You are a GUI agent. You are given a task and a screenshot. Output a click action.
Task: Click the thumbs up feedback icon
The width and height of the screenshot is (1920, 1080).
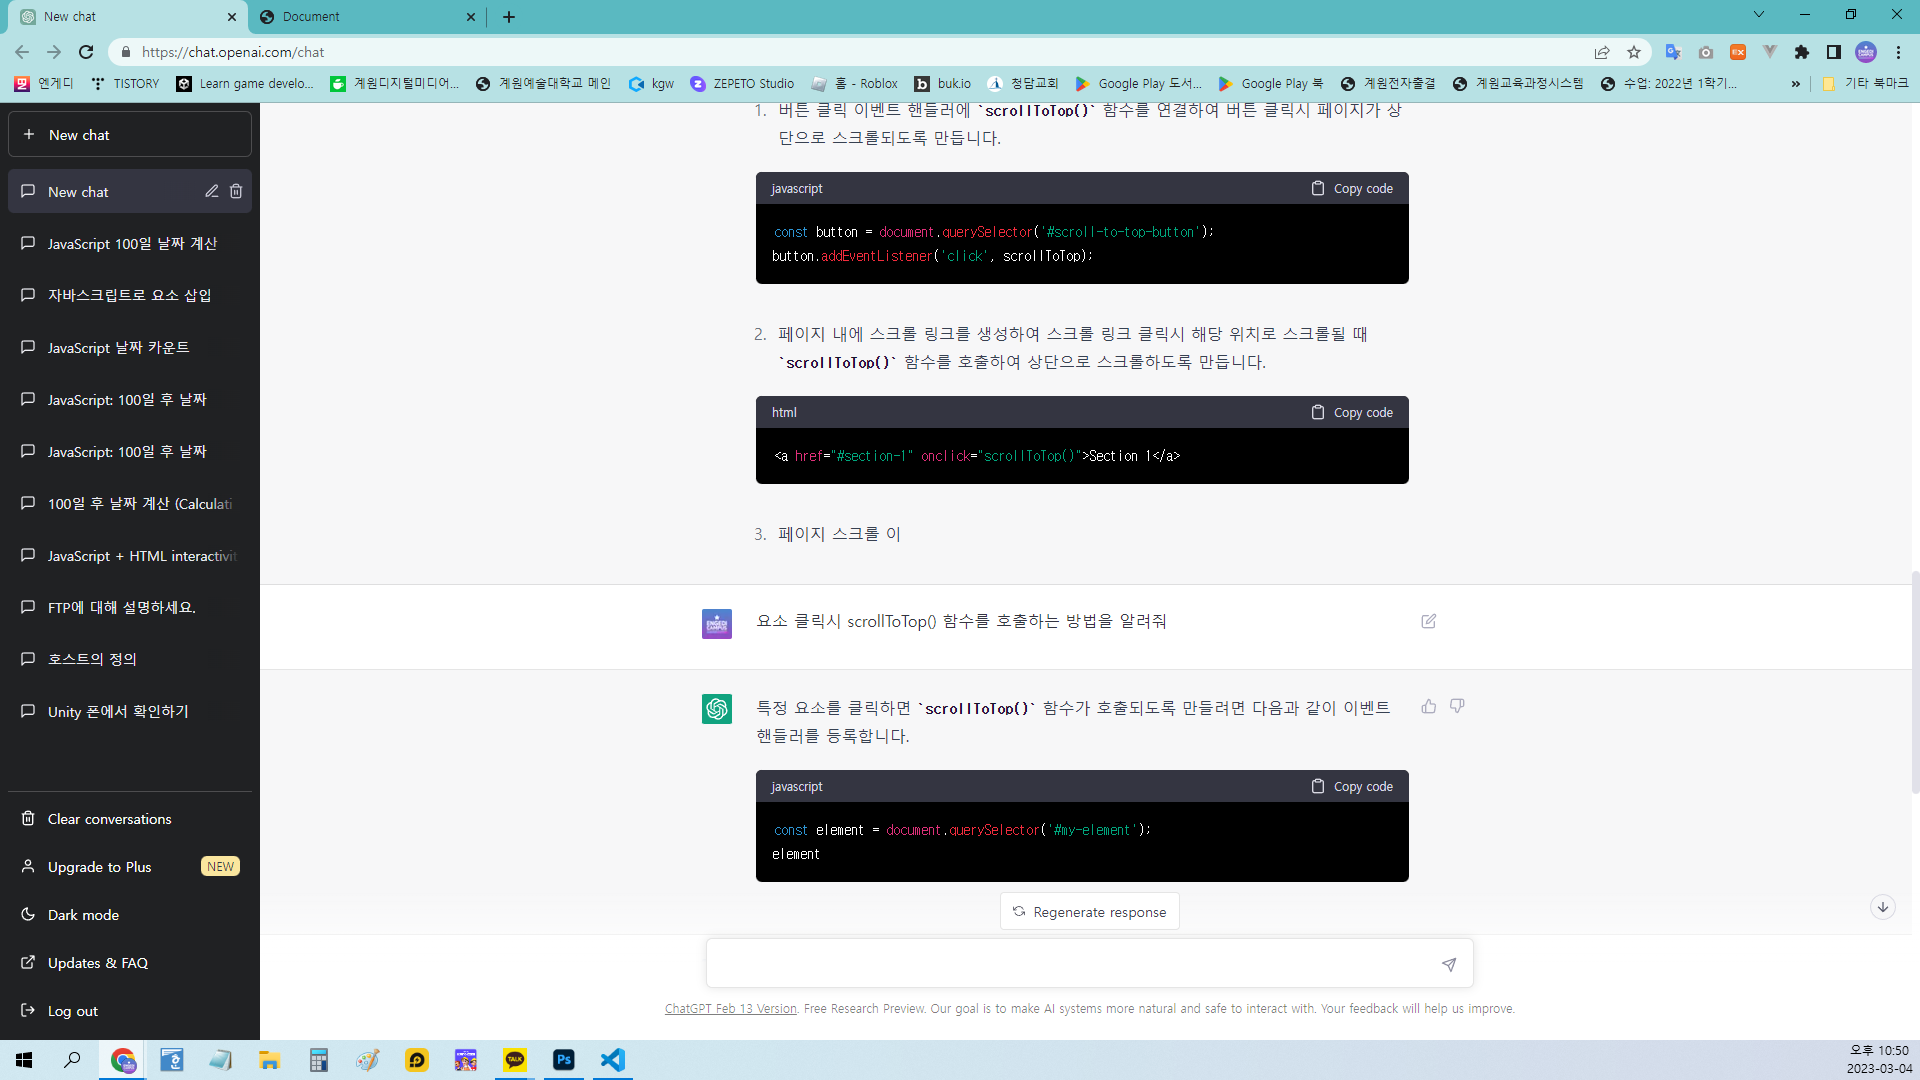[x=1428, y=707]
